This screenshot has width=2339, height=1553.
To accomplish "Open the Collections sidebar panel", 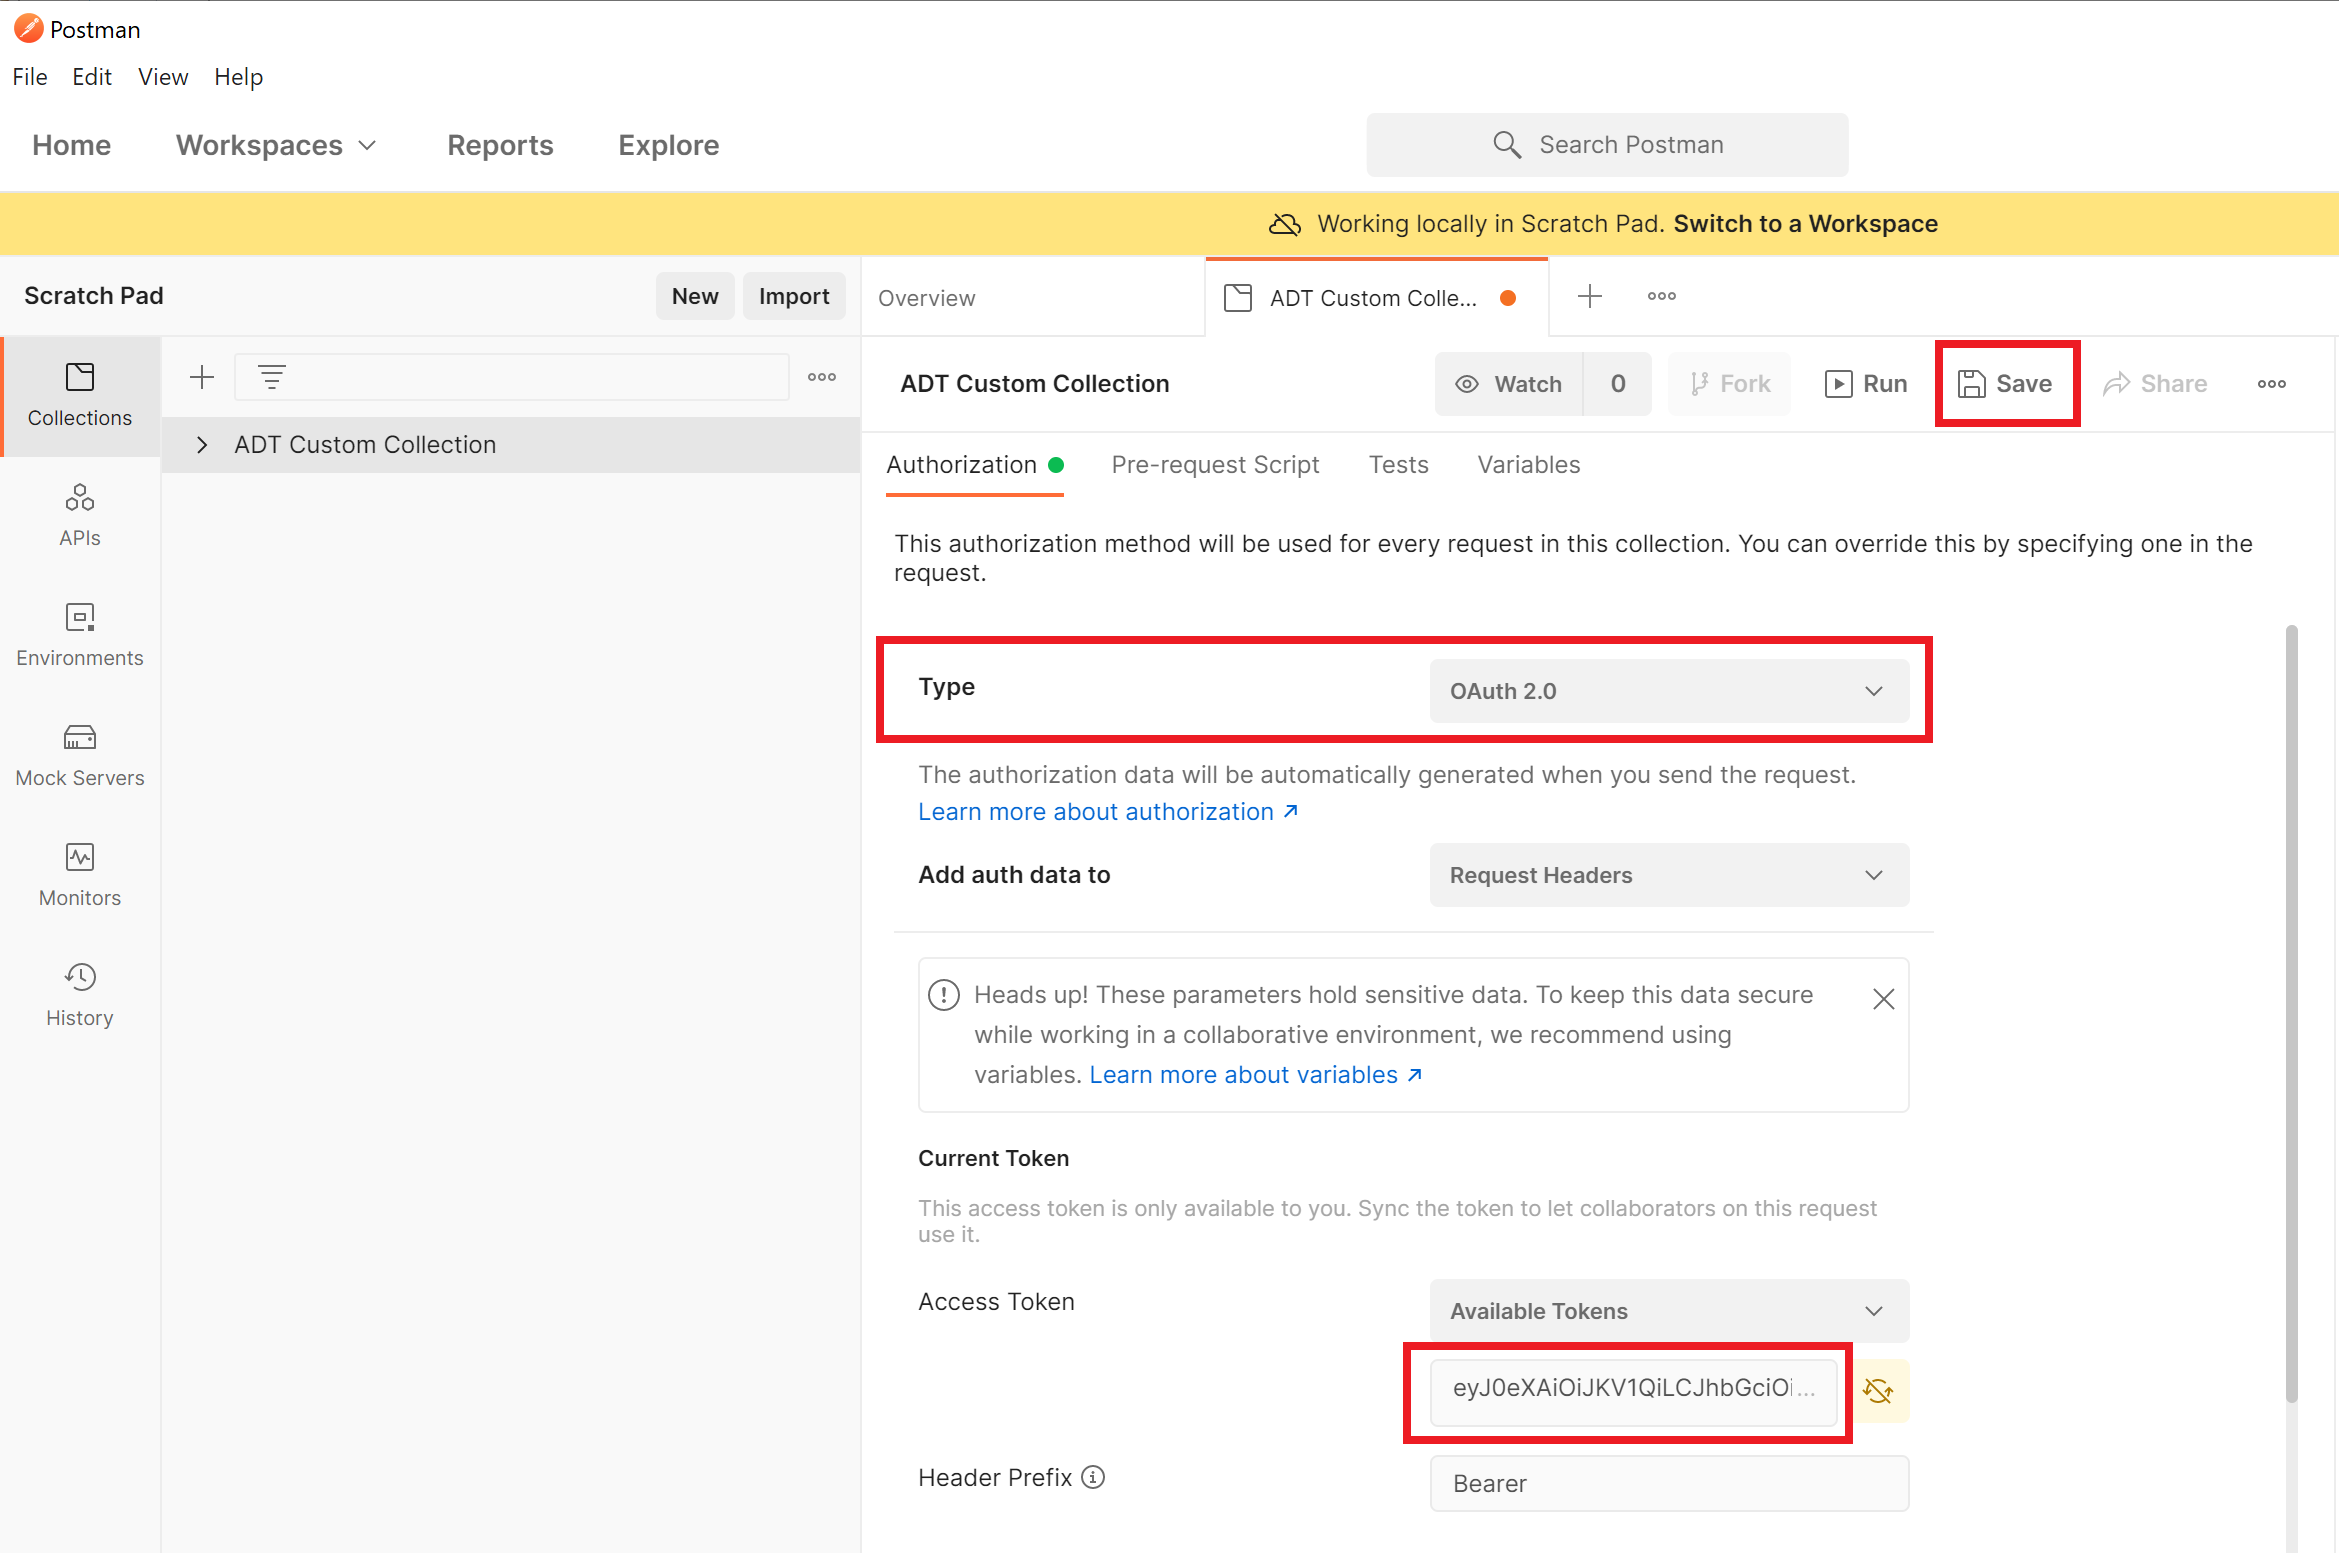I will coord(80,396).
